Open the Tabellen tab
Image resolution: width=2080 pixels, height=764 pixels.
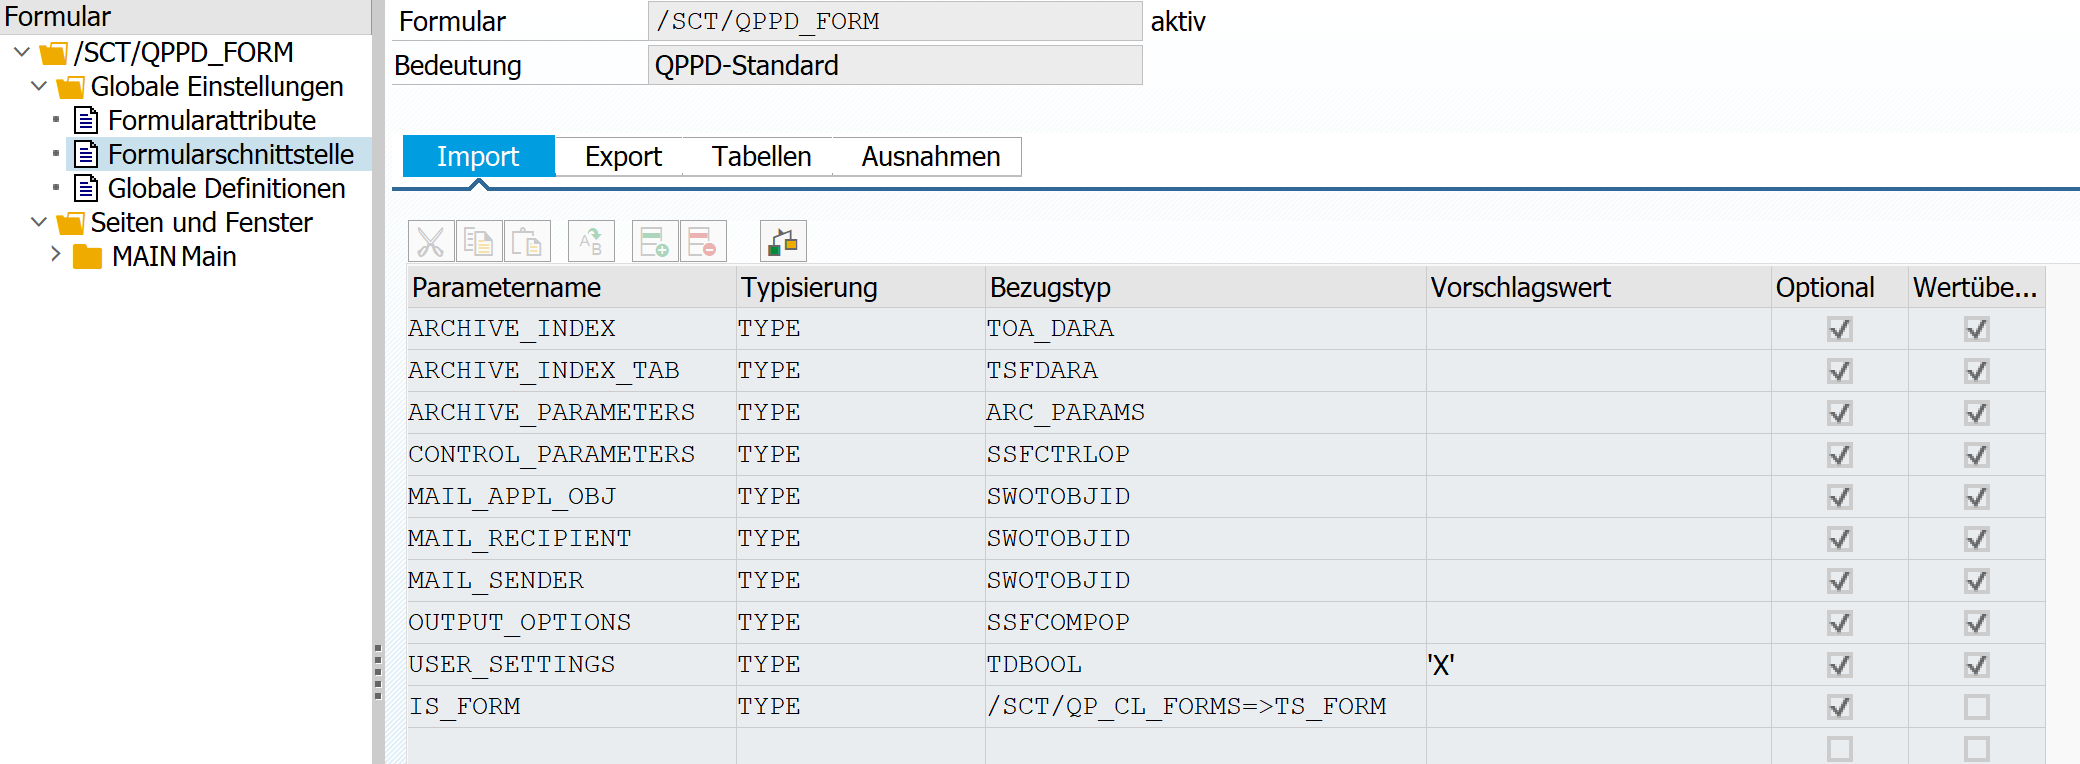click(761, 157)
